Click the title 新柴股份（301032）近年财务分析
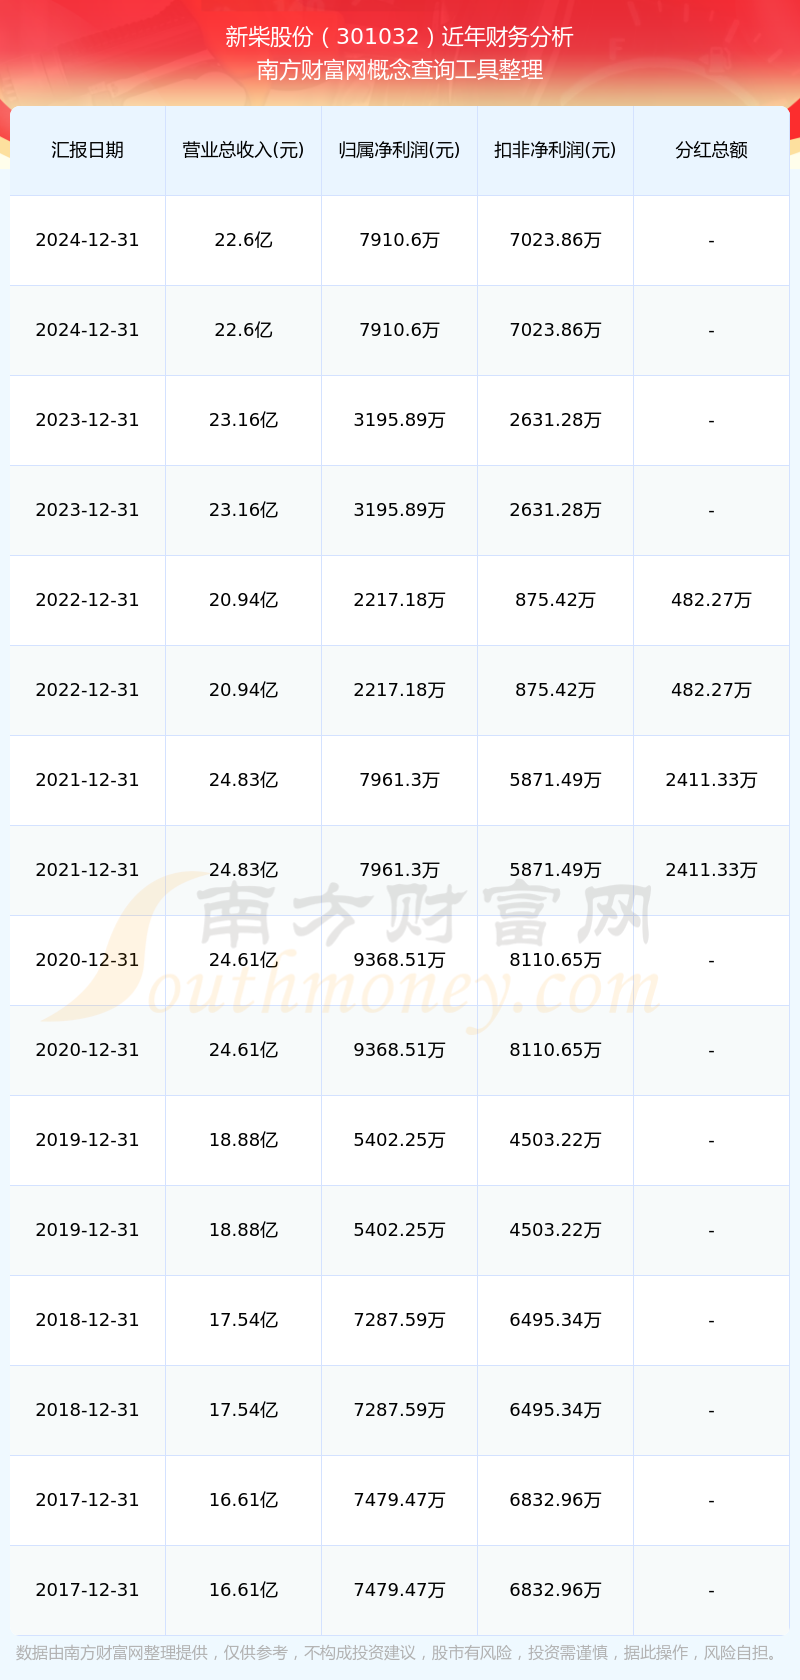 [x=400, y=37]
